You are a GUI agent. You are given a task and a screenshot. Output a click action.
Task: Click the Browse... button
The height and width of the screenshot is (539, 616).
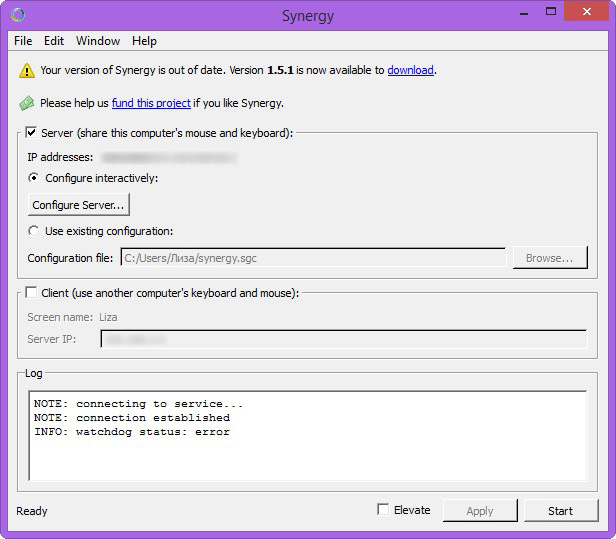(x=550, y=258)
